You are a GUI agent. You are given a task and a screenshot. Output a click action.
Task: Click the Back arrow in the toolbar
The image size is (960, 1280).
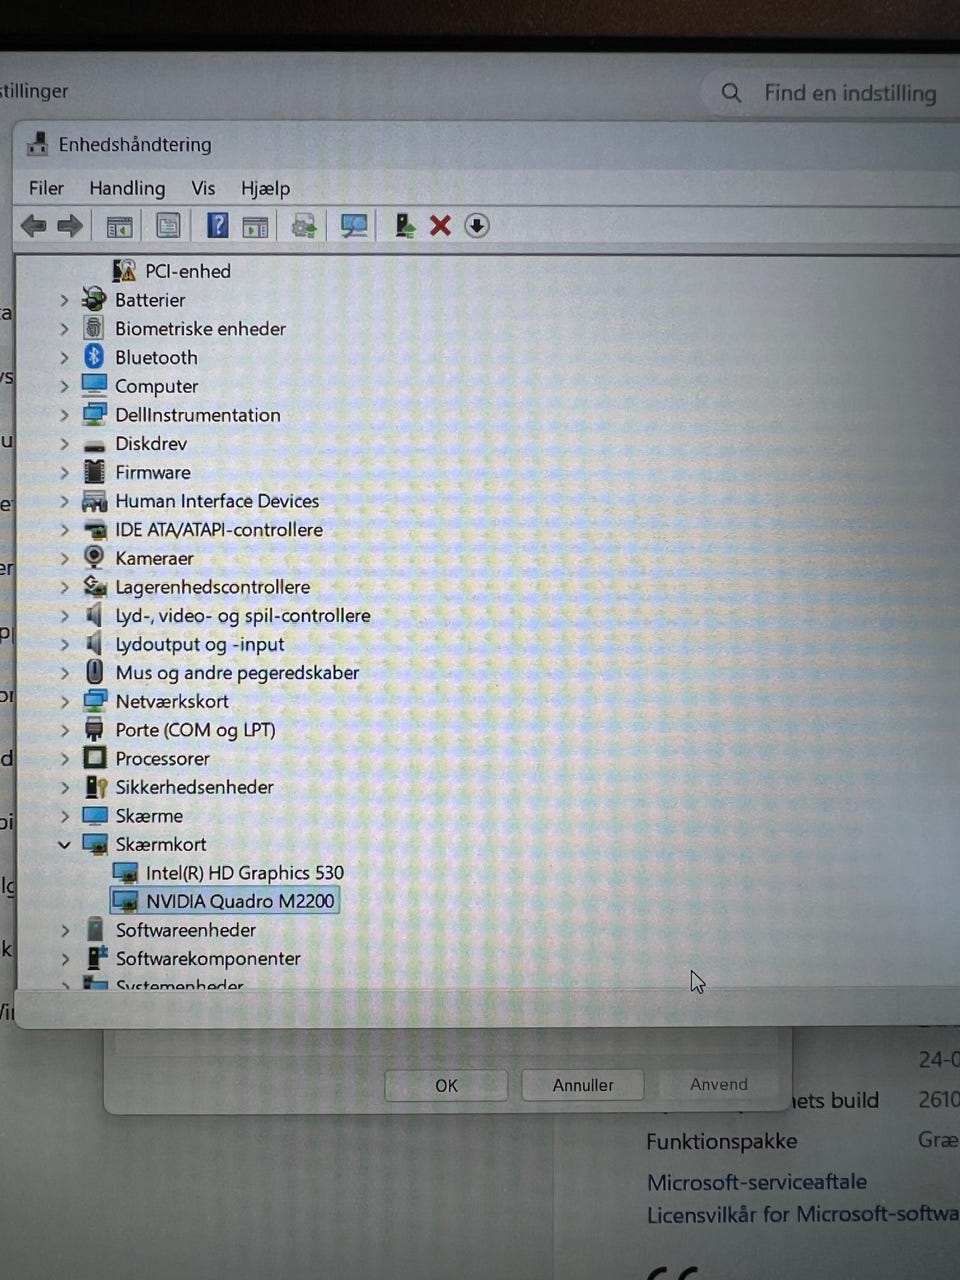click(x=34, y=226)
